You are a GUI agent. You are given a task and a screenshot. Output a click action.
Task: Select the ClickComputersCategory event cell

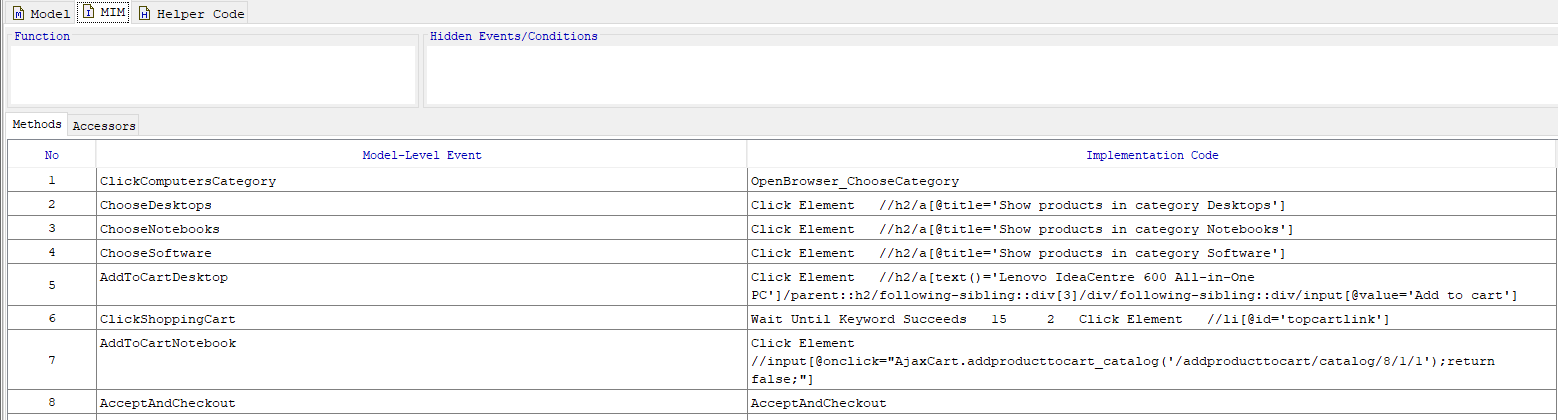421,181
